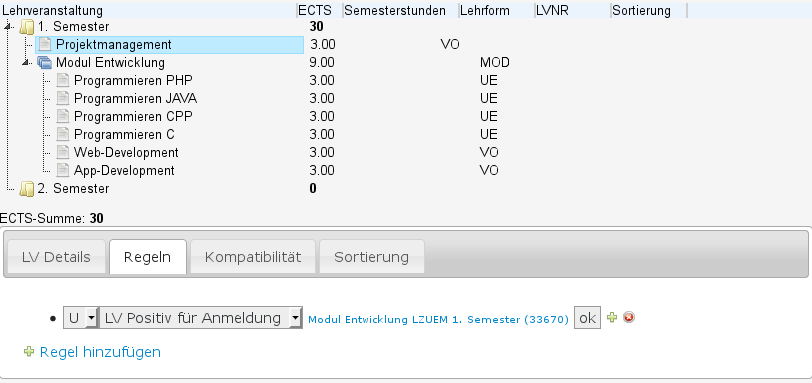Open Modul Entwicklung LZUEM 1. Semester link
The height and width of the screenshot is (383, 812).
coord(438,320)
